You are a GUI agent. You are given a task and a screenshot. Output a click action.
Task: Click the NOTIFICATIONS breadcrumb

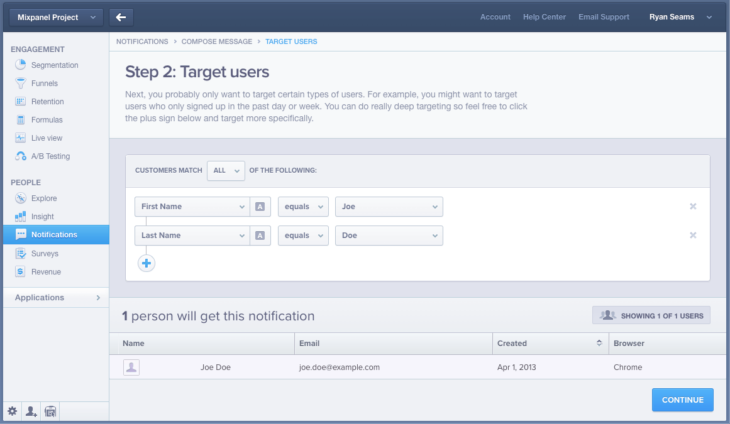[142, 41]
